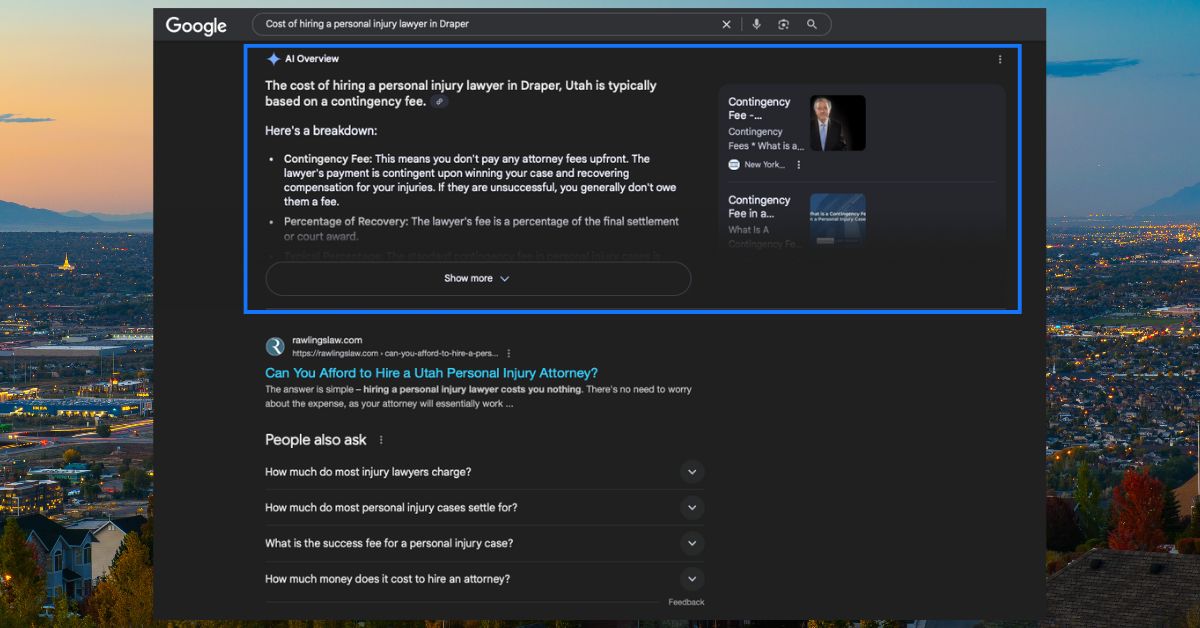The width and height of the screenshot is (1200, 628).
Task: Click the New York source favicon
Action: (x=734, y=164)
